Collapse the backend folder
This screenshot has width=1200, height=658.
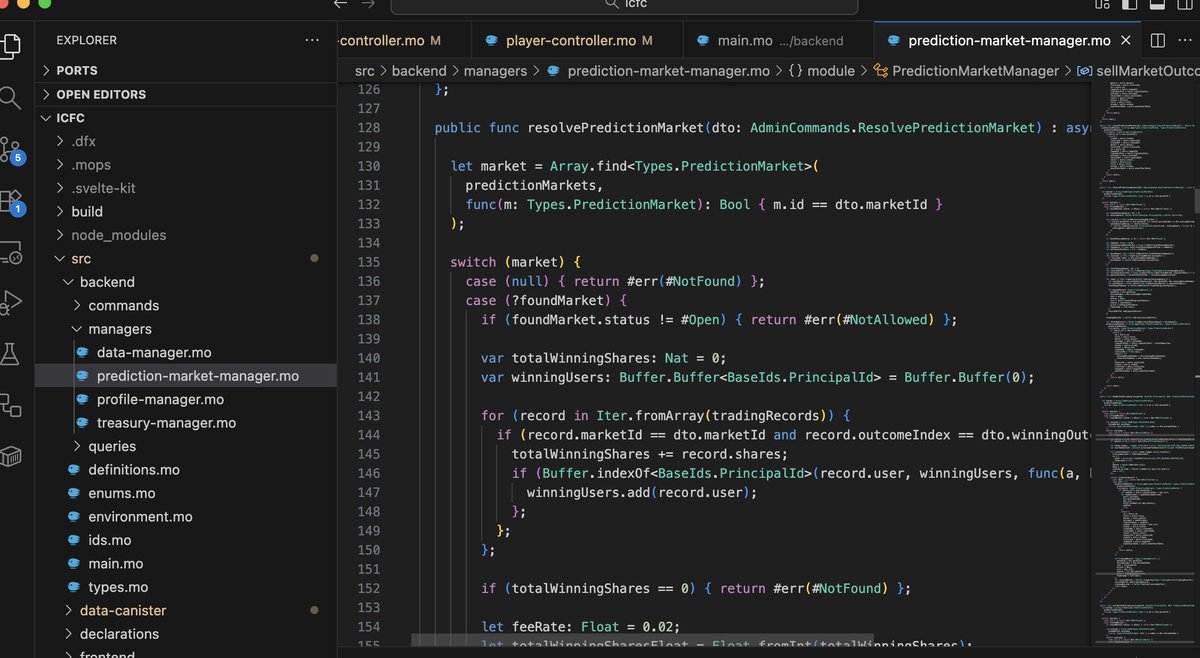click(185, 282)
